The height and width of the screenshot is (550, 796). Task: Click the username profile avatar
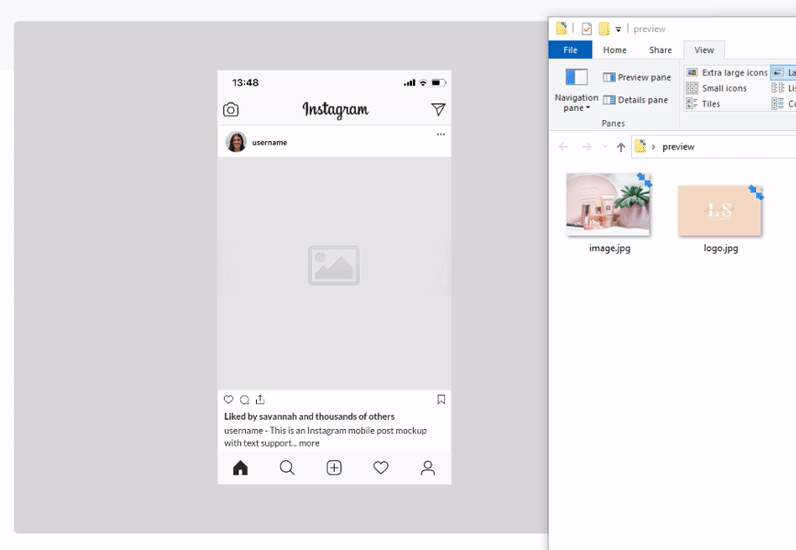point(236,142)
